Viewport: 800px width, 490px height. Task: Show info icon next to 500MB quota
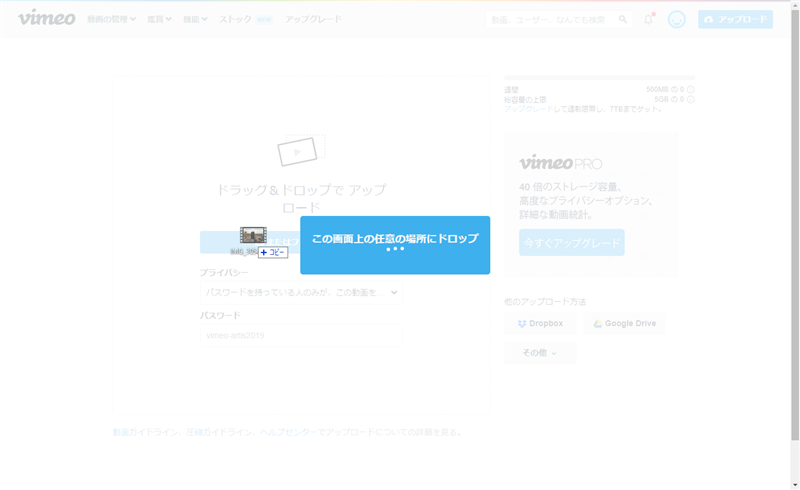690,89
